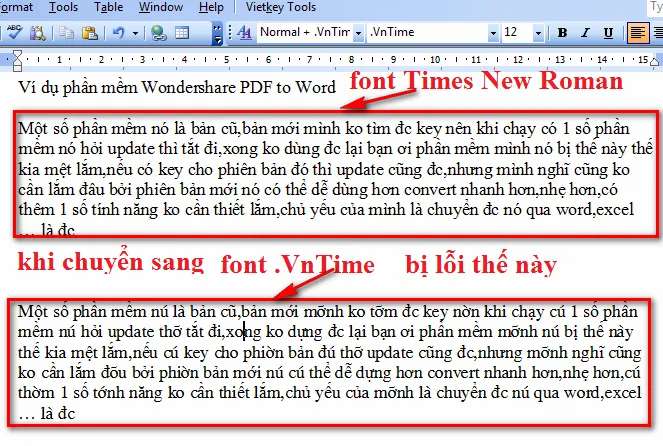Viewport: 663px width, 446px height.
Task: Click the Insert Table icon
Action: tap(182, 33)
